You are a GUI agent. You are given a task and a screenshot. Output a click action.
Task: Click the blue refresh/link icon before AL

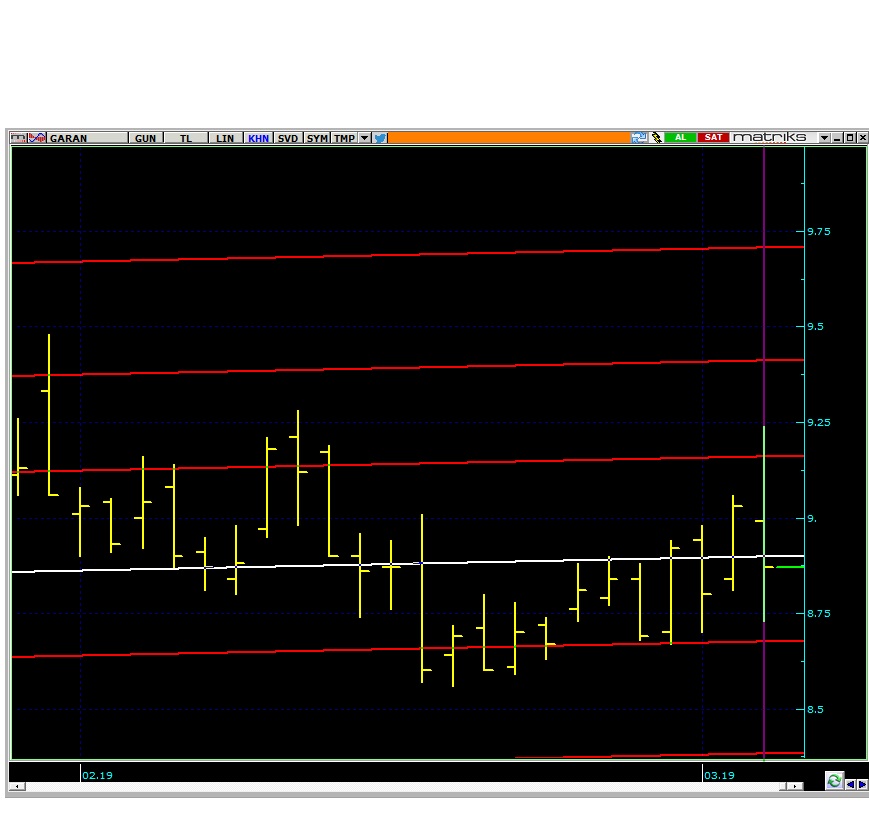(639, 137)
